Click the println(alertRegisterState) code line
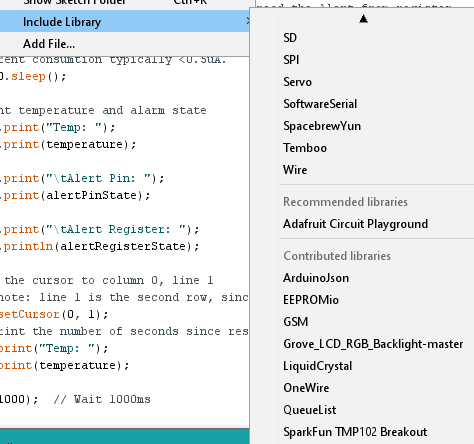 coord(100,246)
